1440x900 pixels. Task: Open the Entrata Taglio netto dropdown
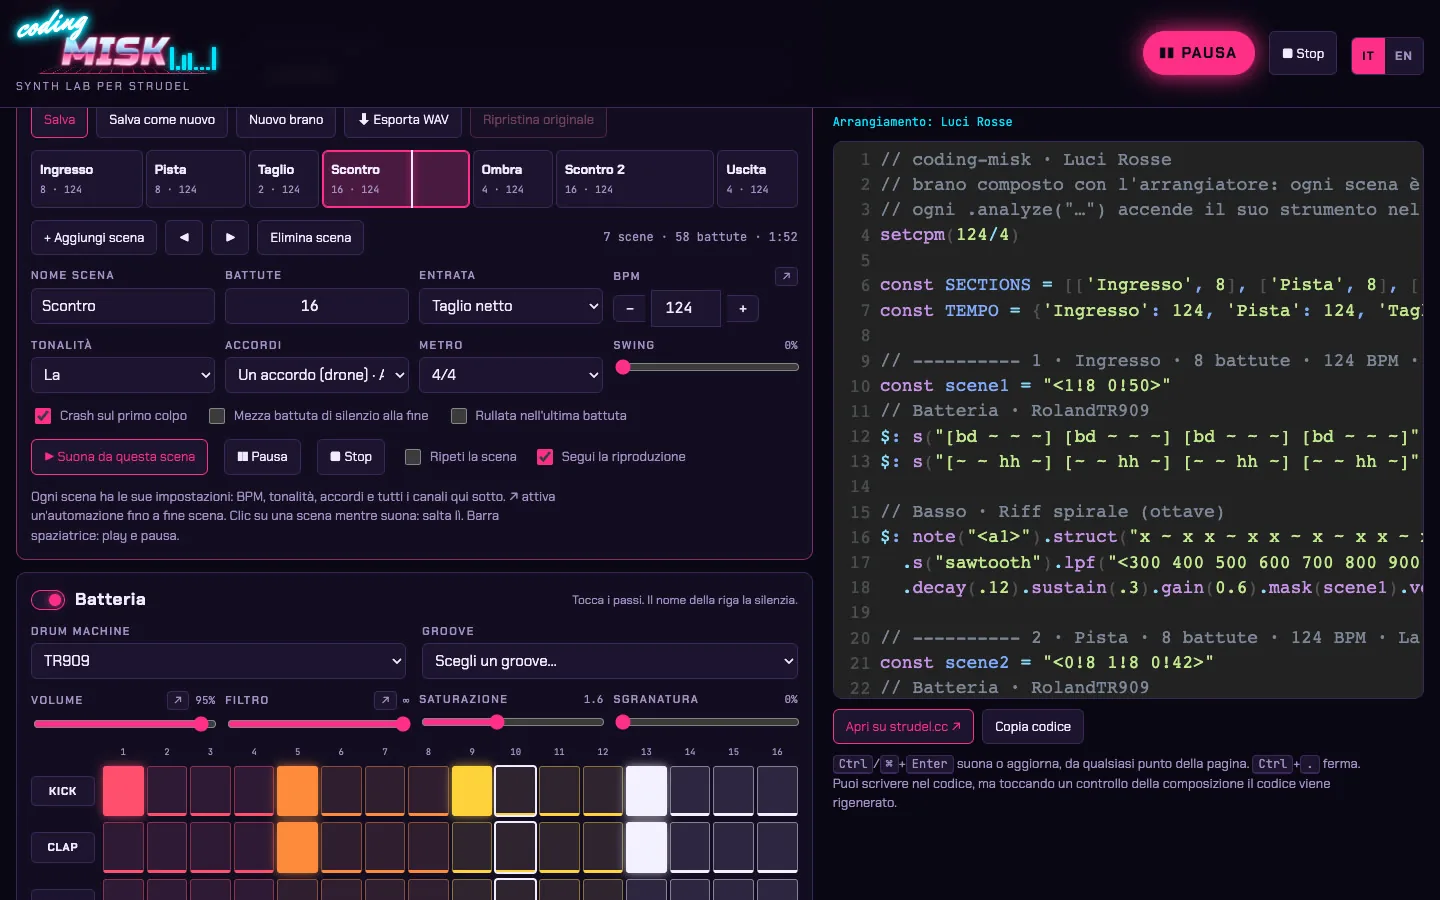(511, 306)
